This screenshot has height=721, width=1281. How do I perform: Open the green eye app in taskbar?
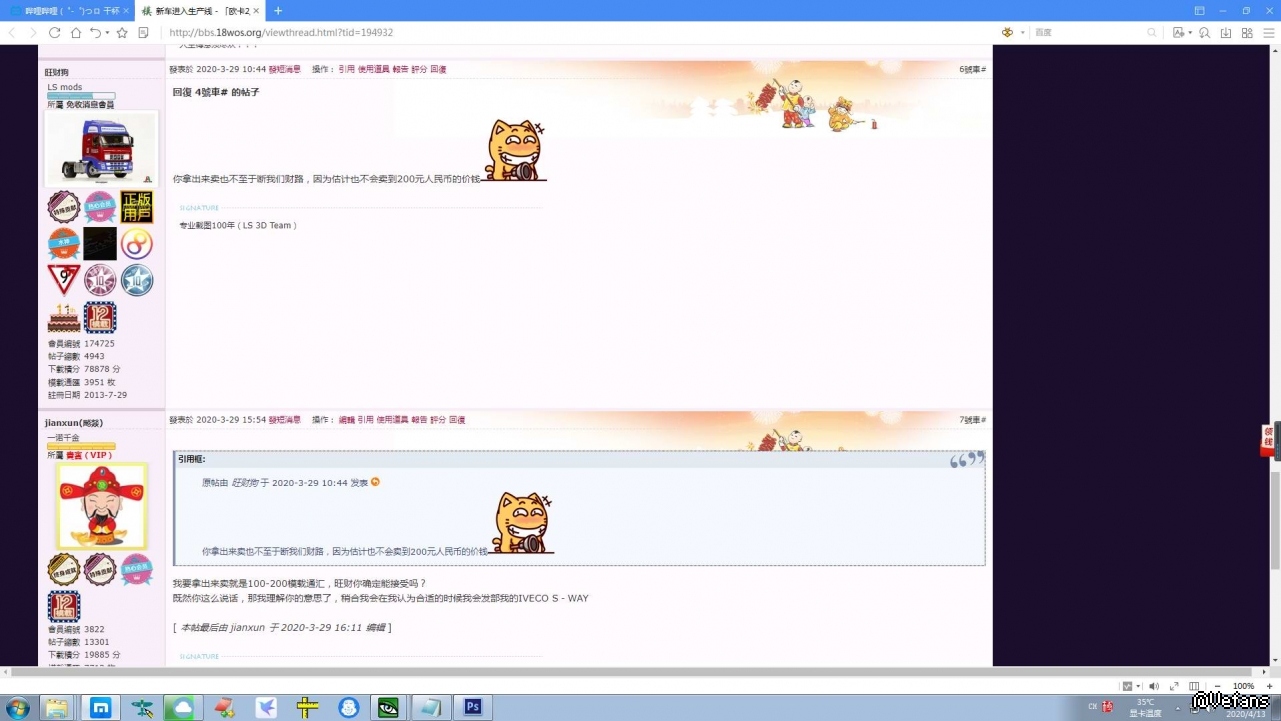[x=389, y=708]
